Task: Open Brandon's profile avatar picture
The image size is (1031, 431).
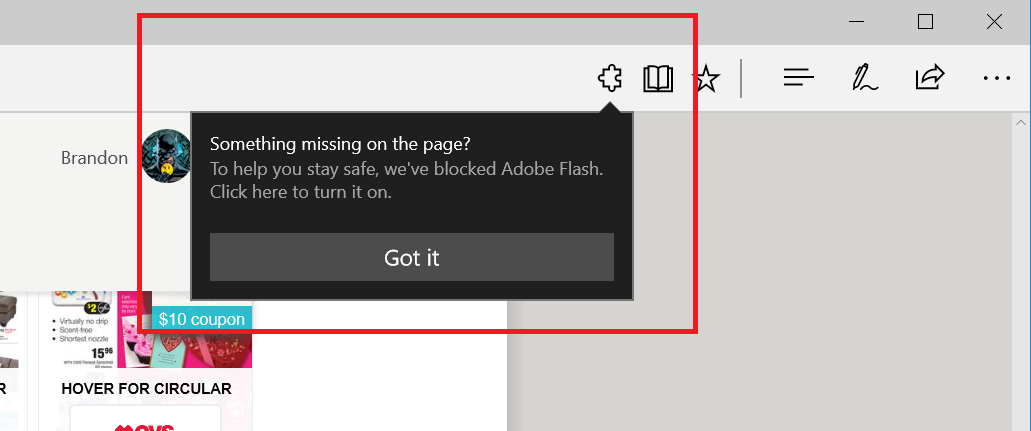Action: [166, 155]
